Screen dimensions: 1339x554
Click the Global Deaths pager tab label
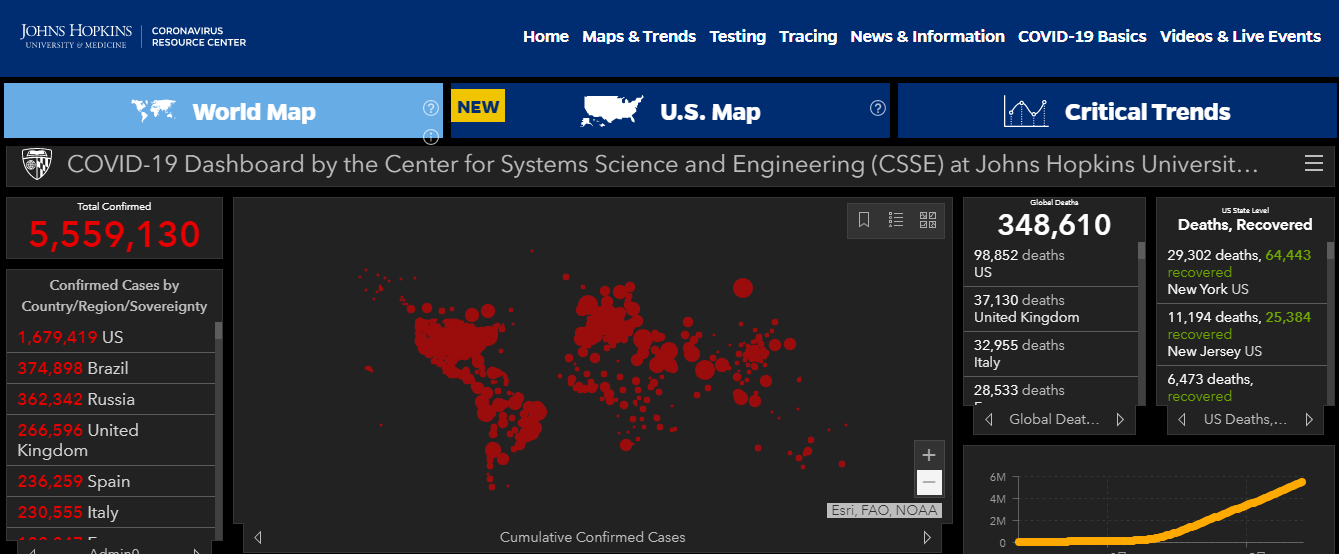(1054, 419)
